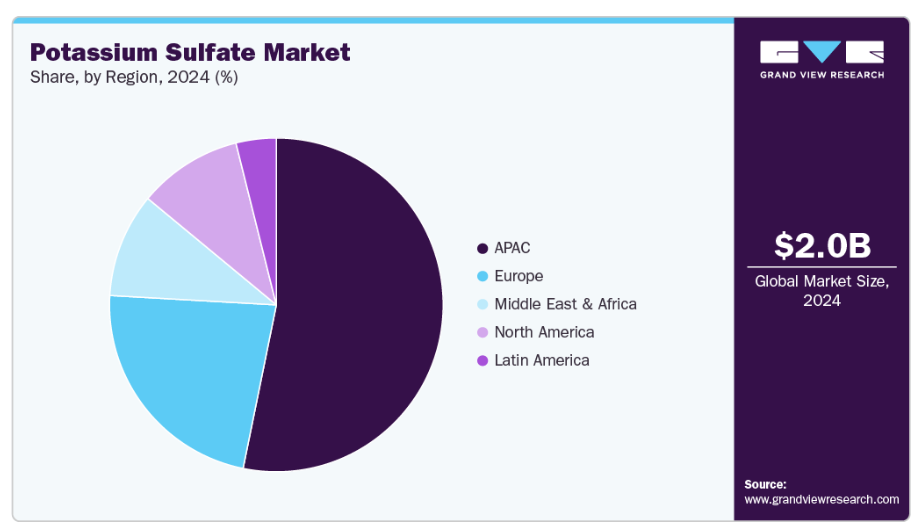Click the Latin America legend label

click(x=541, y=360)
